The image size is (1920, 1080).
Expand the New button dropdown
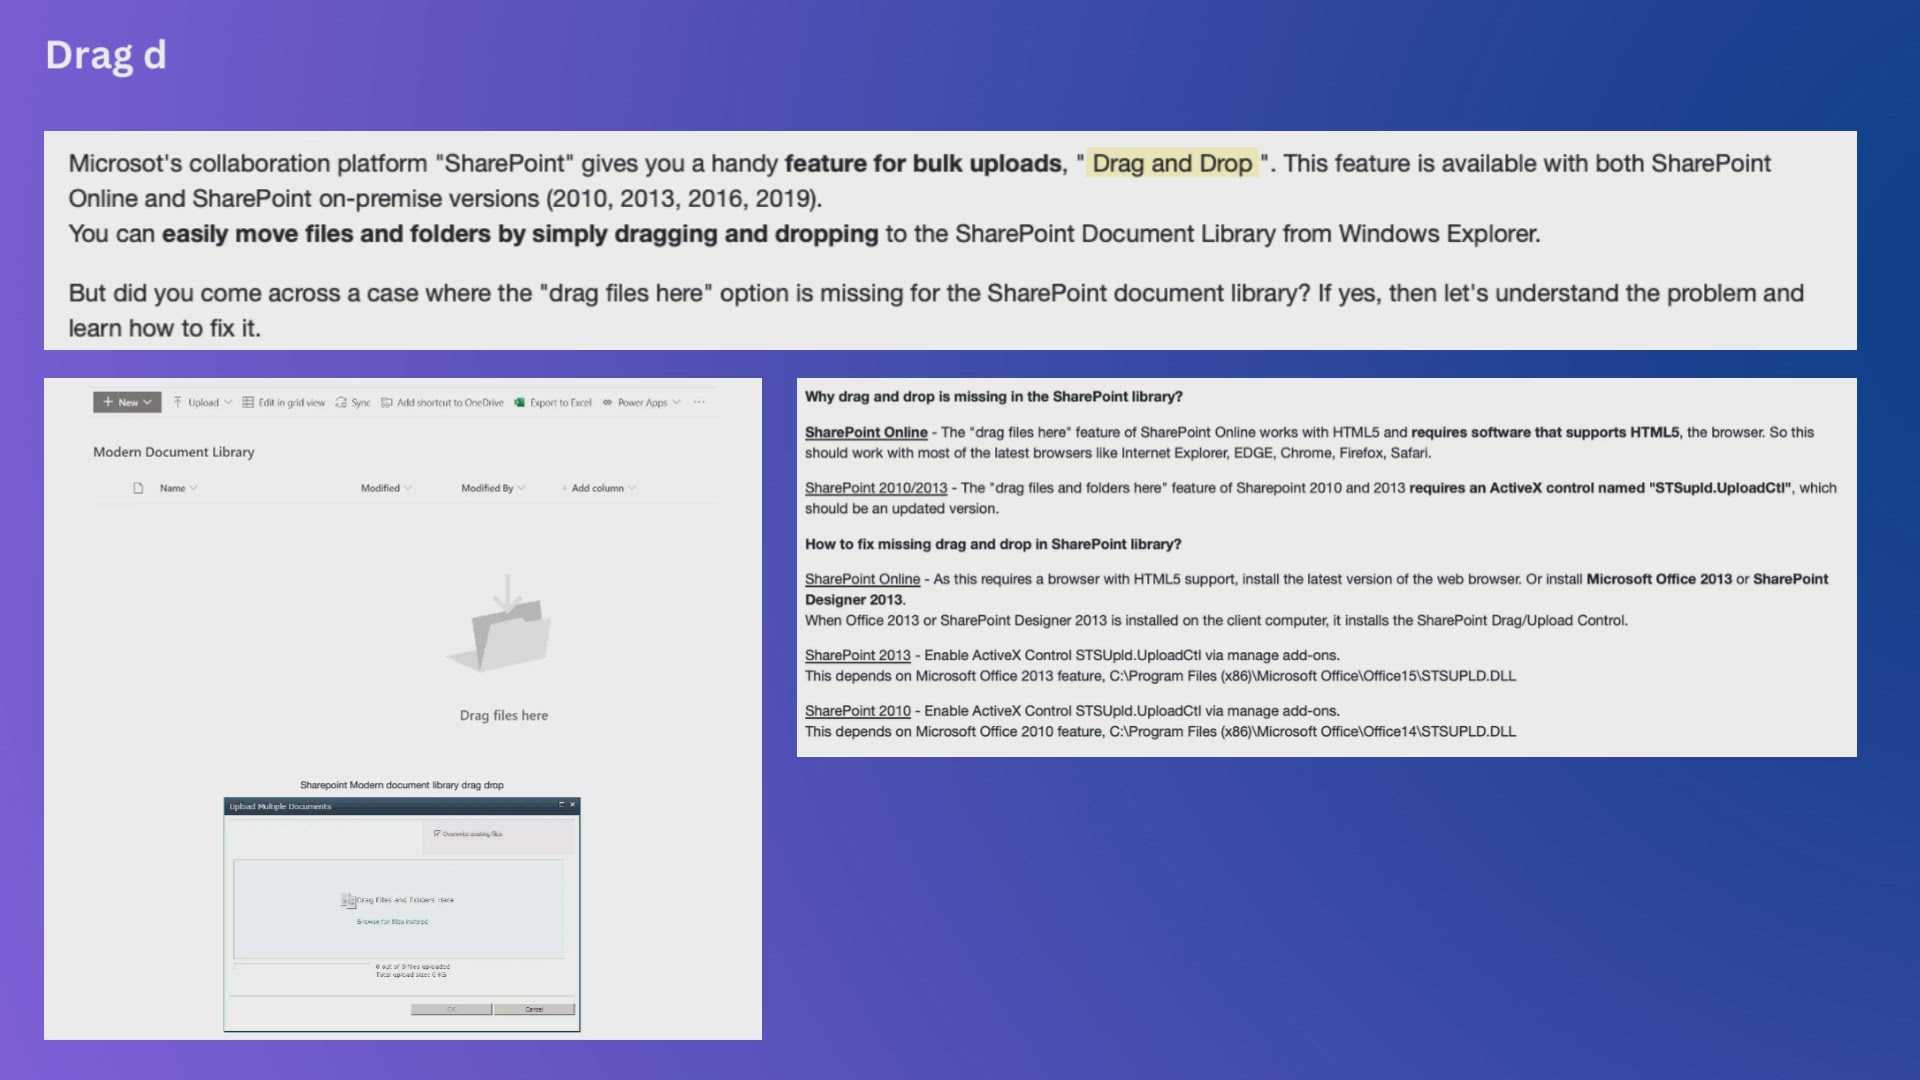click(x=147, y=402)
